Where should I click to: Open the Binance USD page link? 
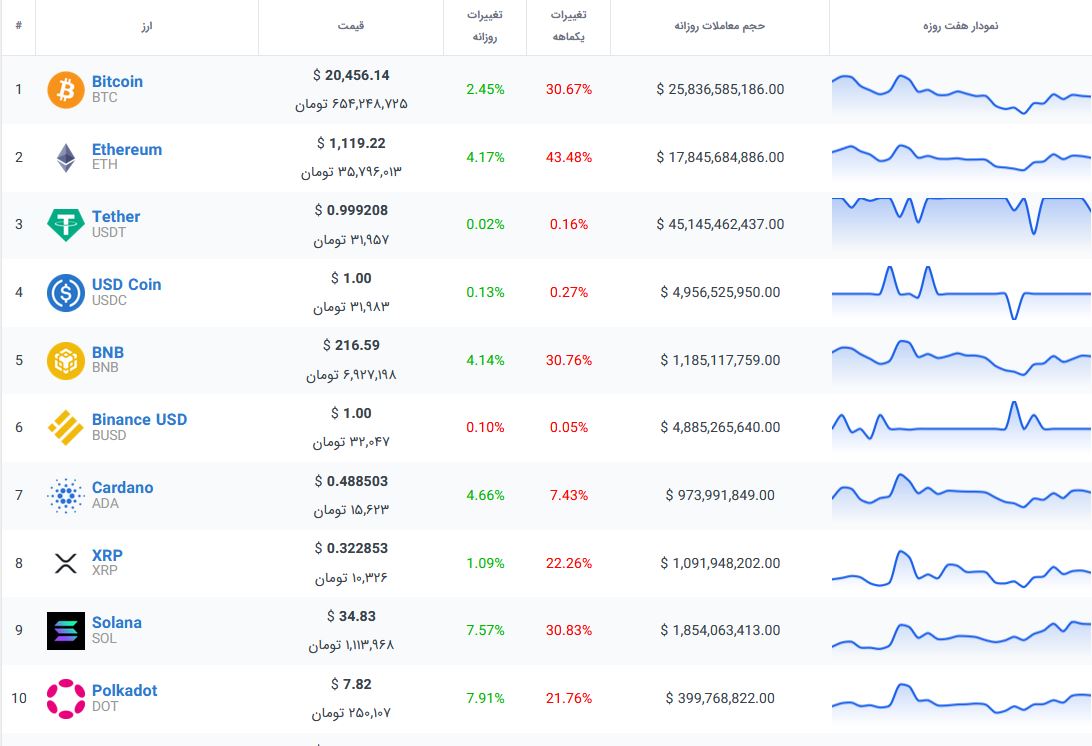click(139, 419)
